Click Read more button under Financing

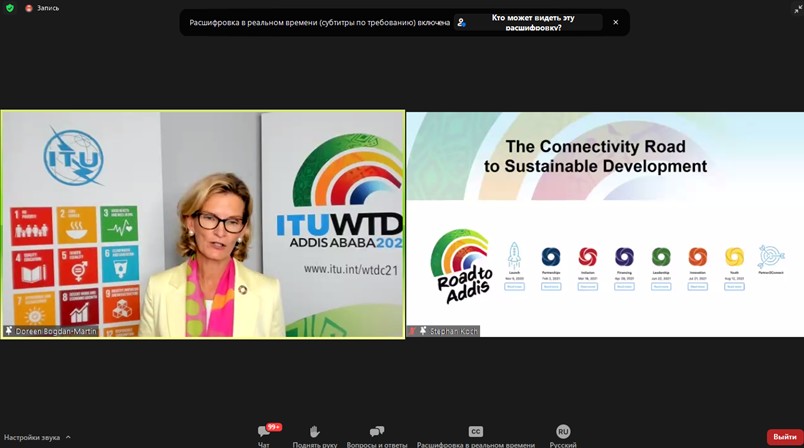(624, 287)
